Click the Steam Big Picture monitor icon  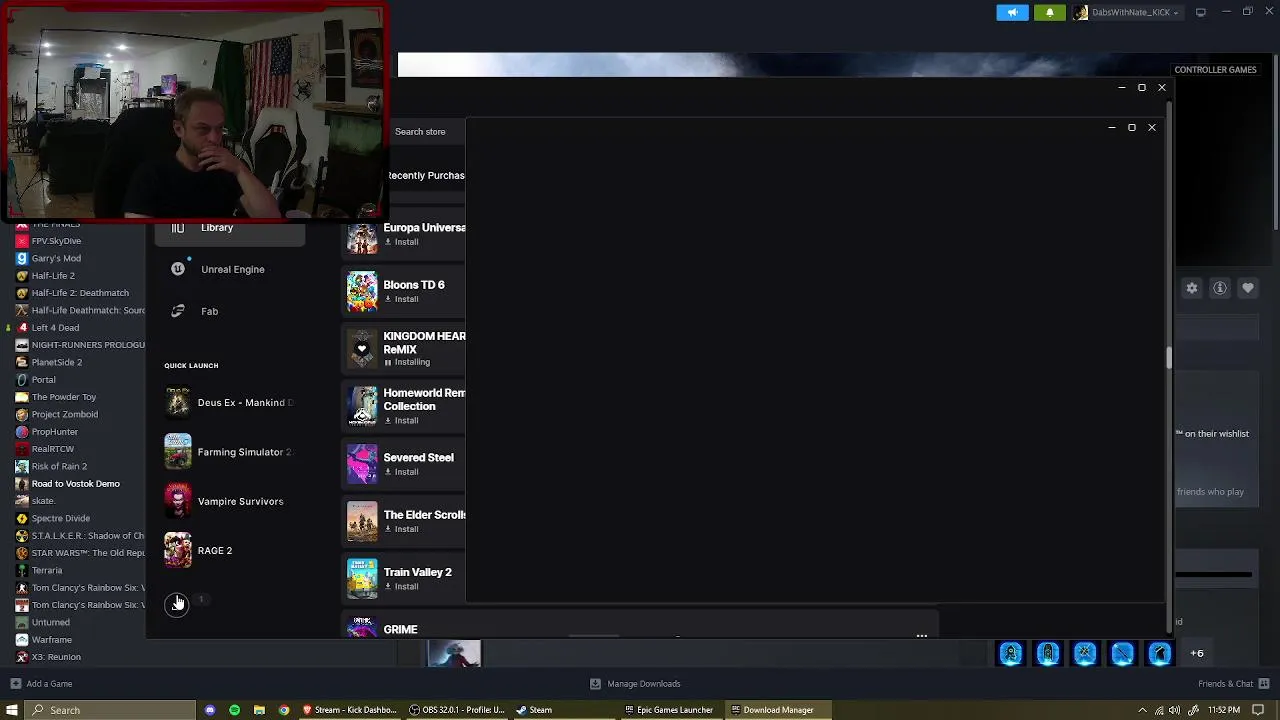tap(1201, 12)
